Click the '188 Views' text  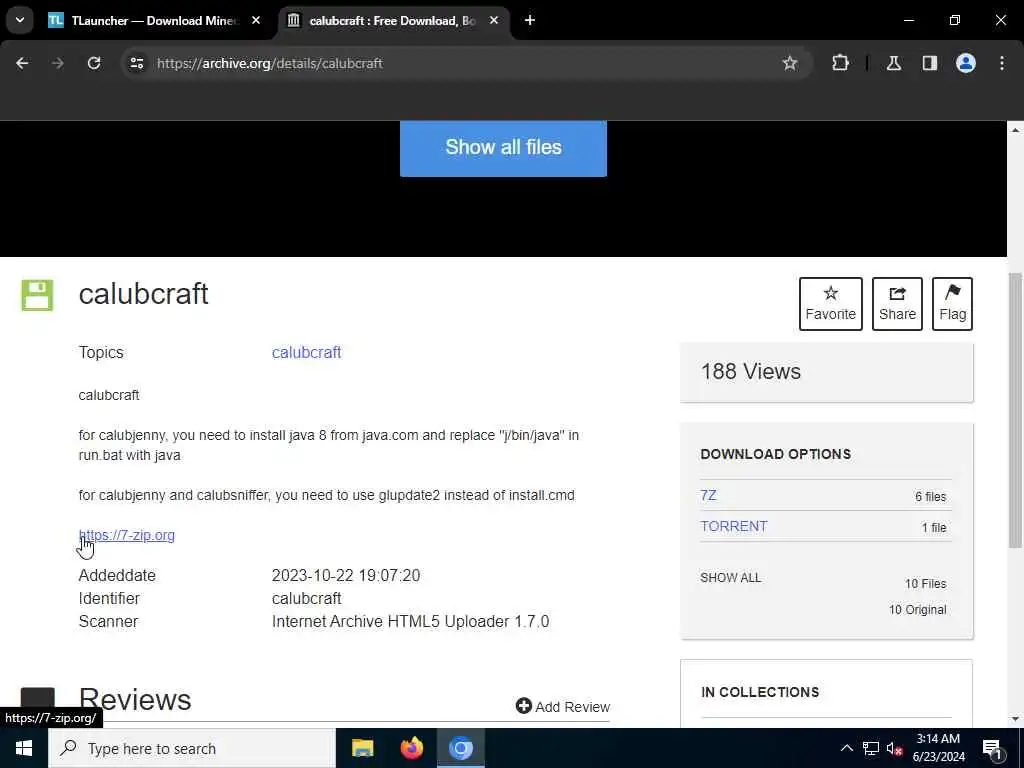coord(750,372)
